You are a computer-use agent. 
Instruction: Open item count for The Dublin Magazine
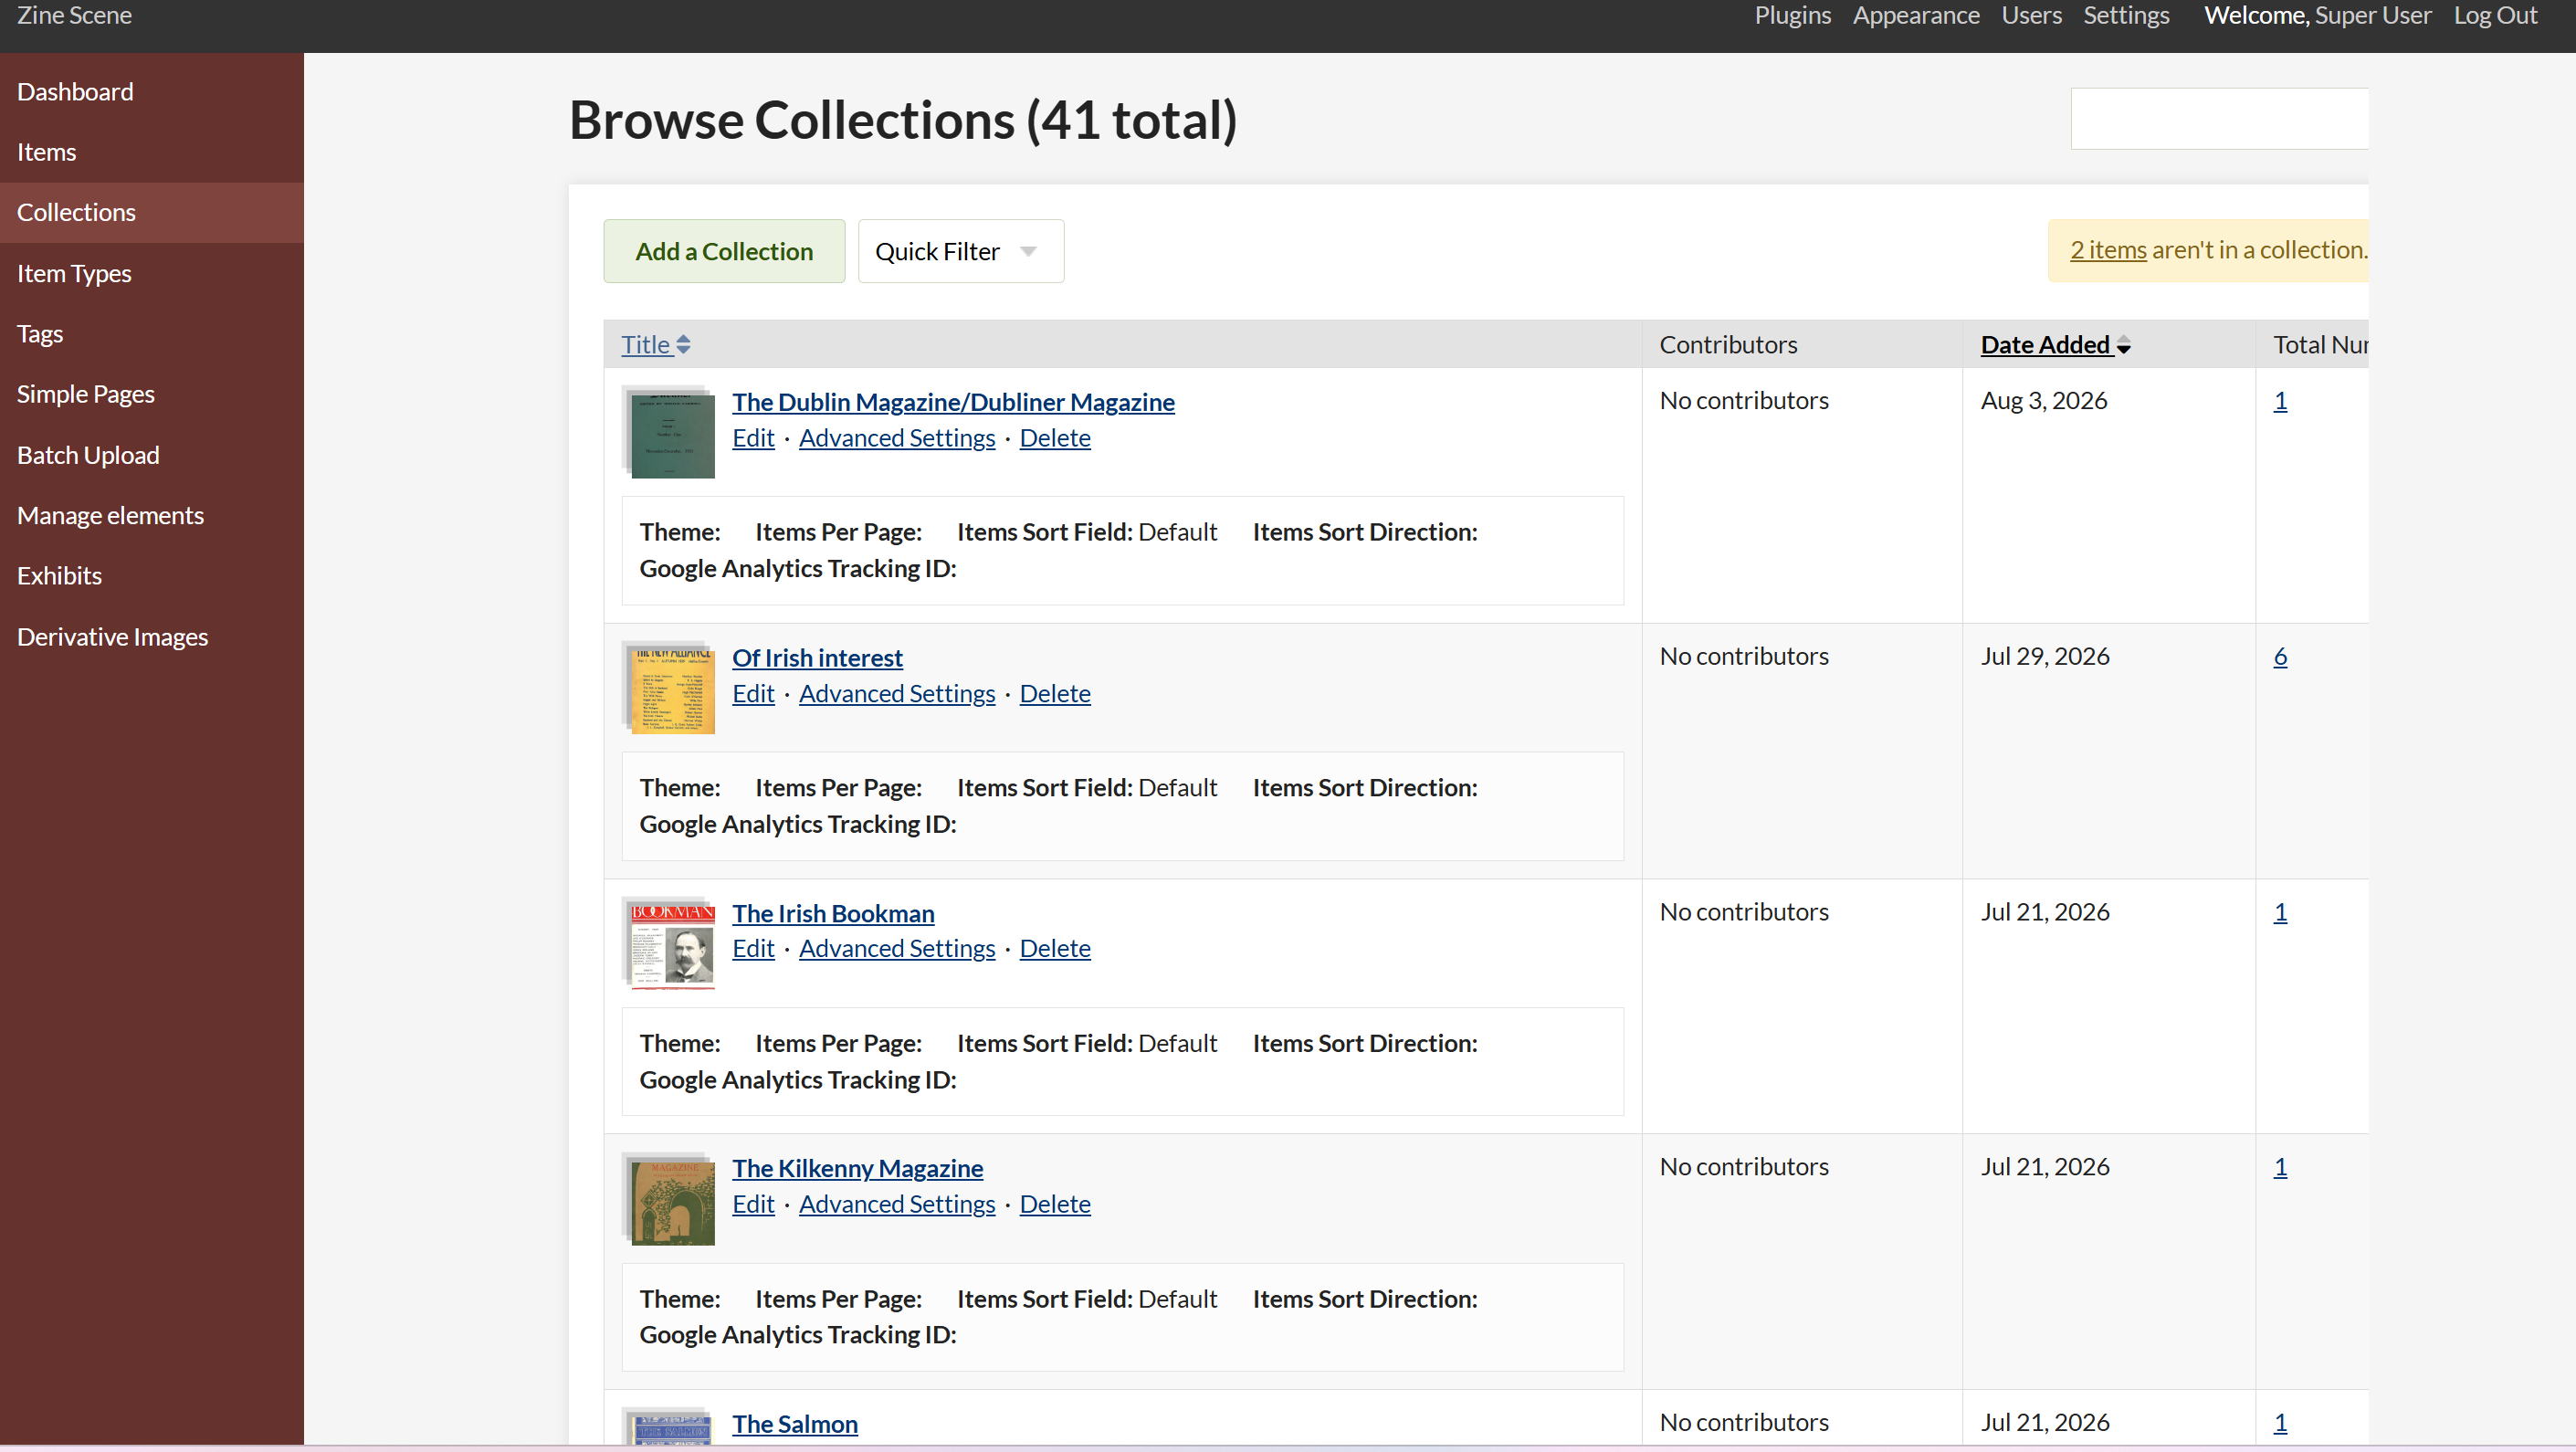tap(2280, 400)
